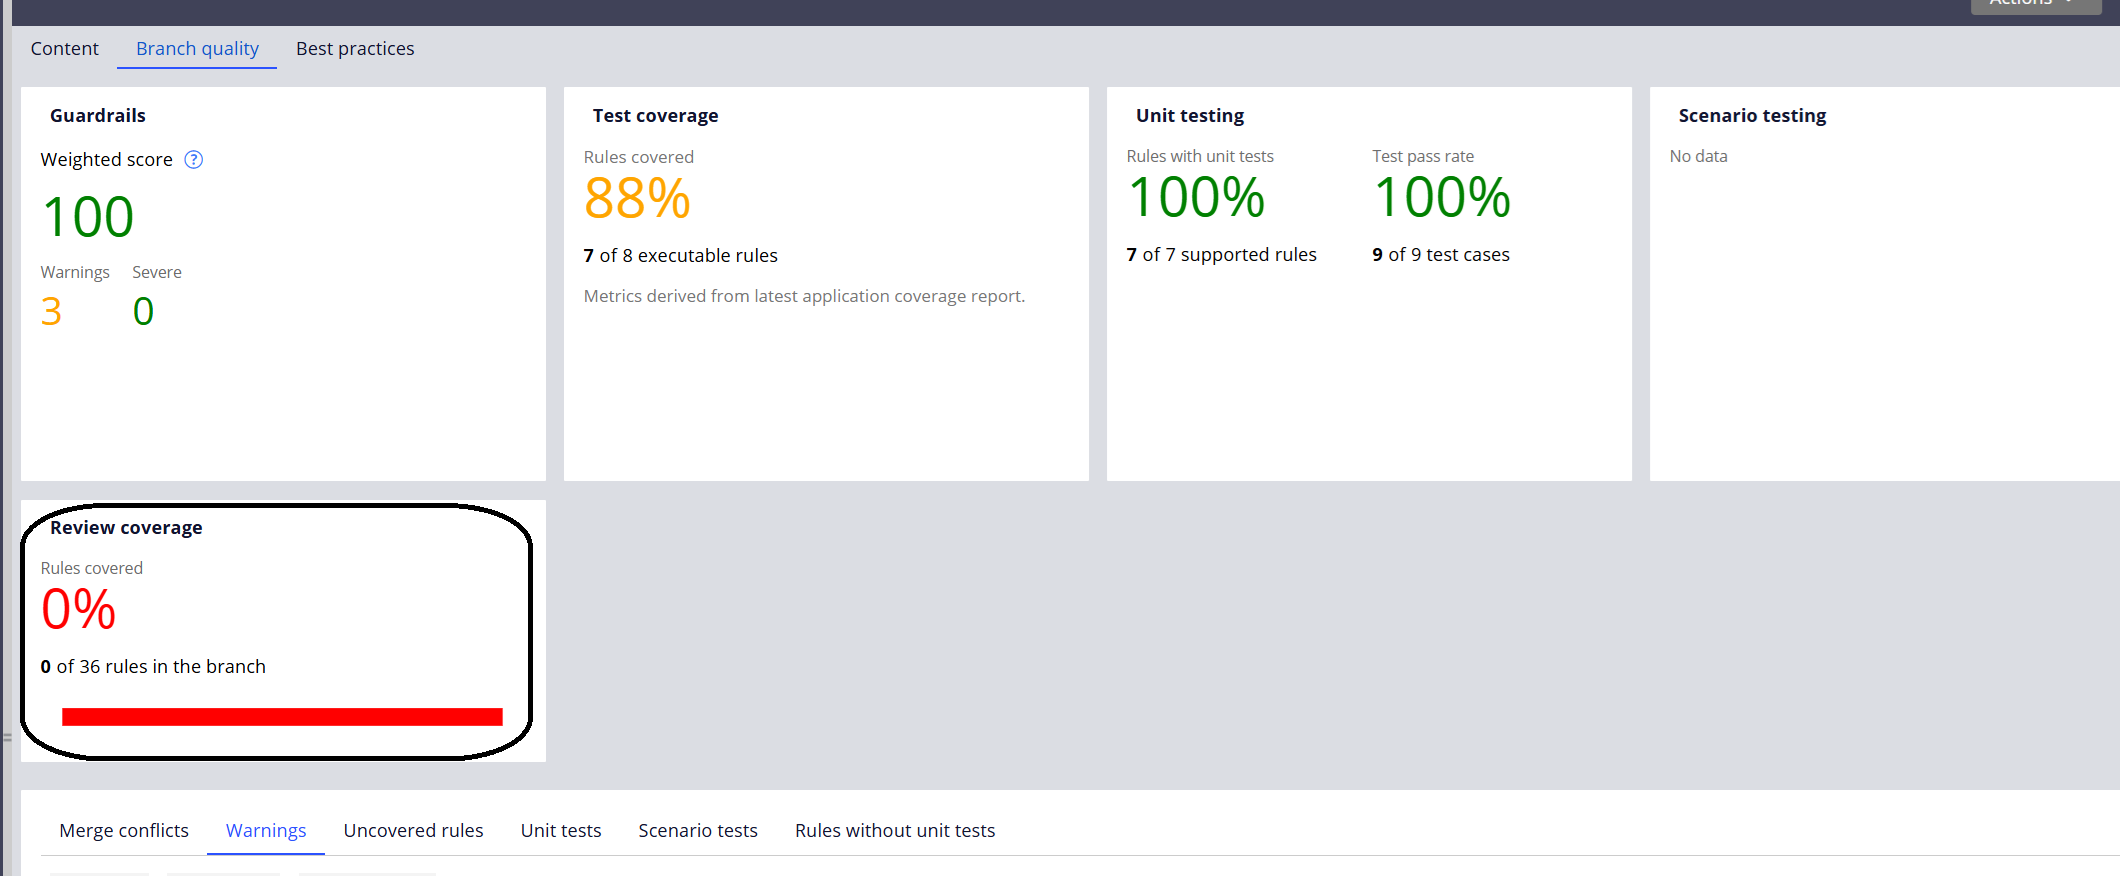The width and height of the screenshot is (2120, 876).
Task: Select the Warnings tab in lower panel
Action: click(266, 831)
